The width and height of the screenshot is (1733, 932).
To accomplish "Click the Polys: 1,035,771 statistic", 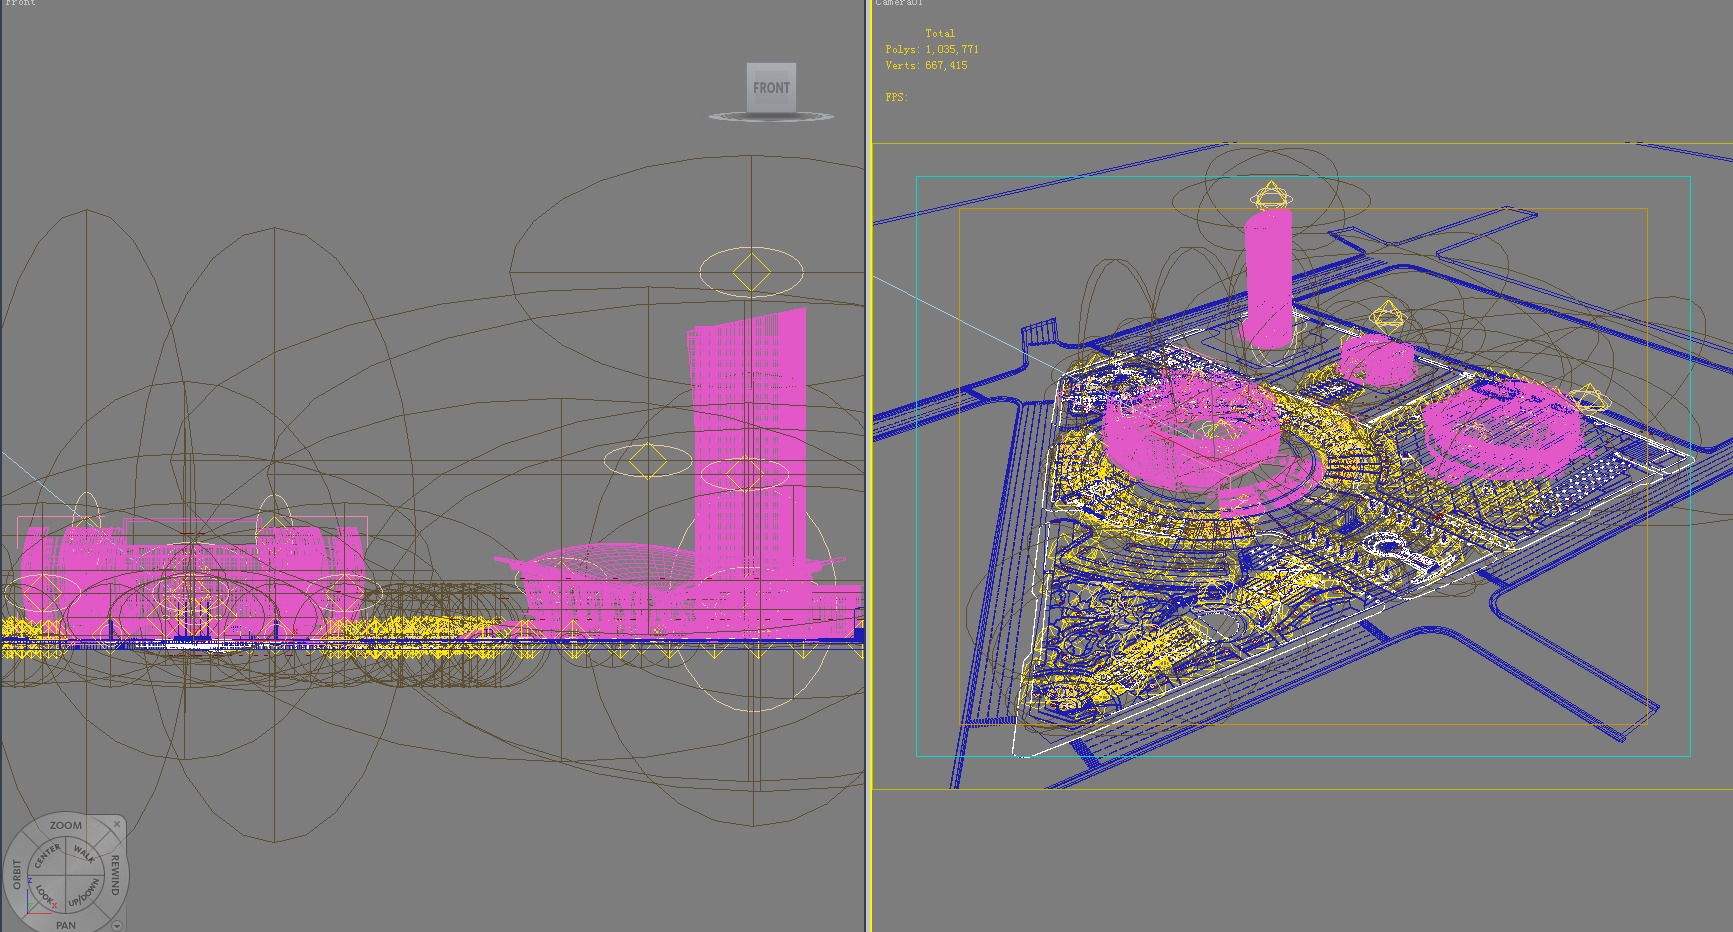I will (x=932, y=49).
